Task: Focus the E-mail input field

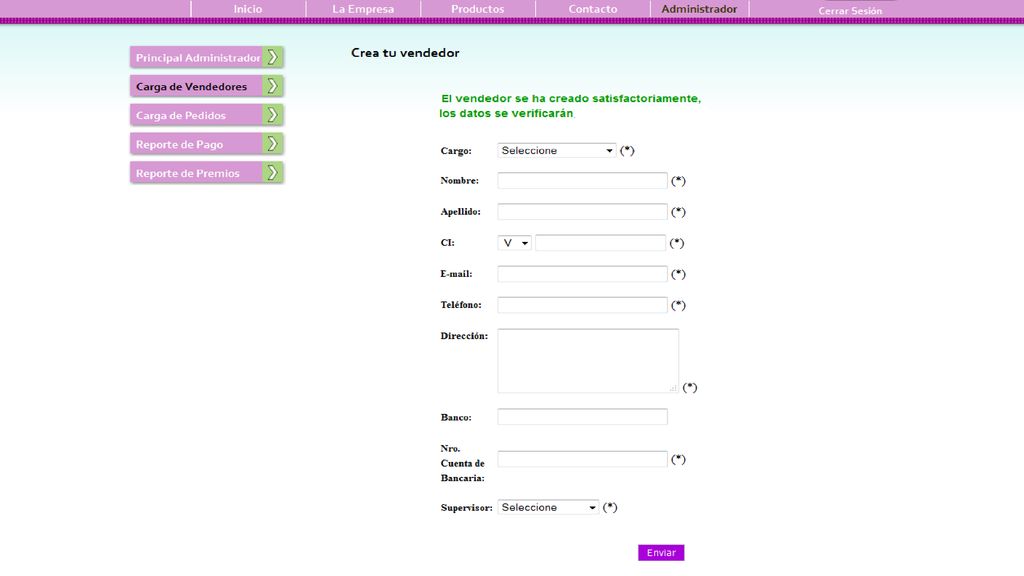Action: tap(583, 274)
